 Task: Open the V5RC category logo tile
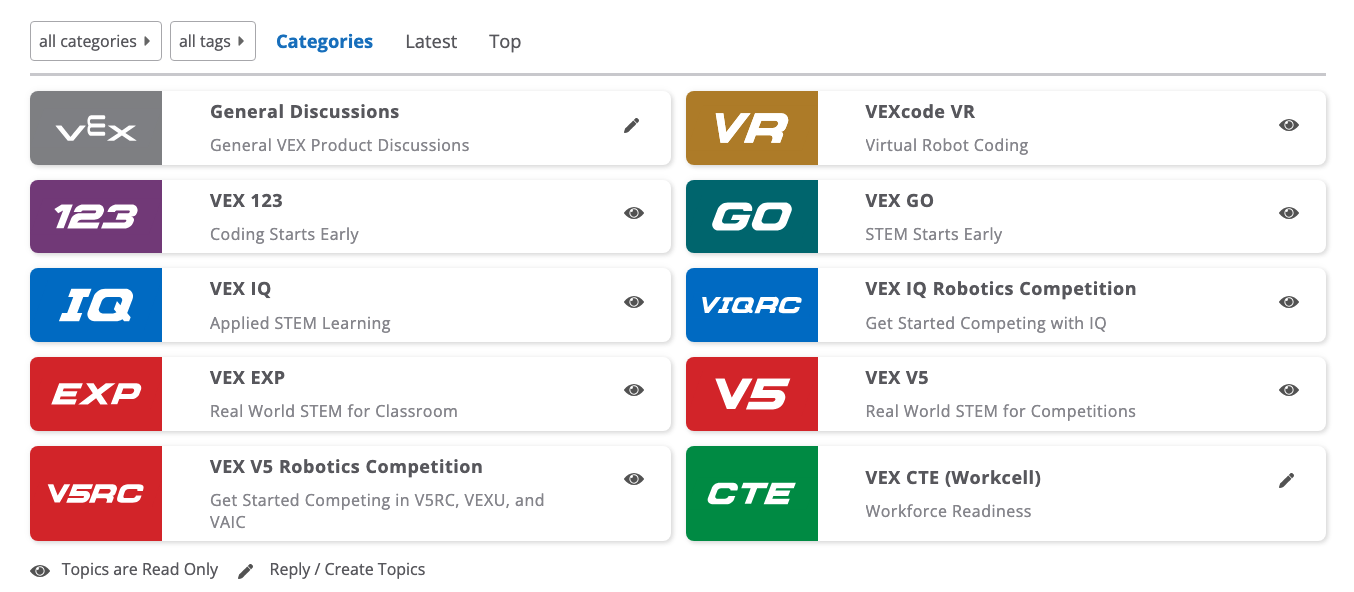(x=96, y=493)
